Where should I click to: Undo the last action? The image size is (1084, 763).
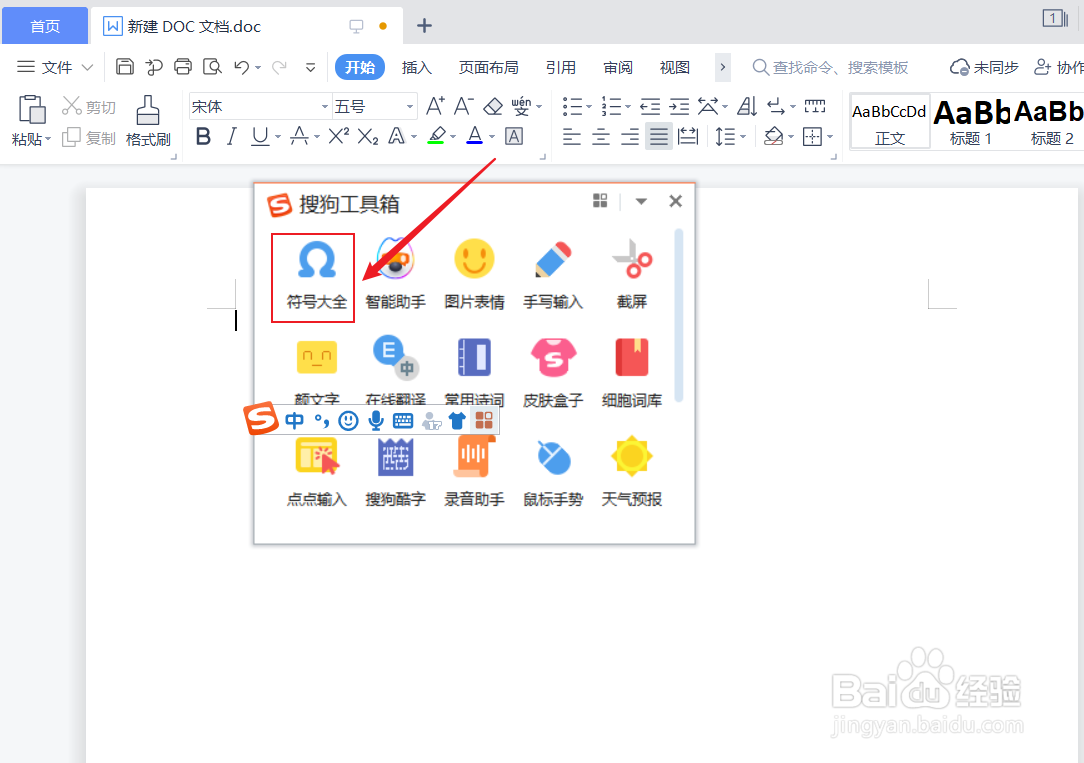241,67
